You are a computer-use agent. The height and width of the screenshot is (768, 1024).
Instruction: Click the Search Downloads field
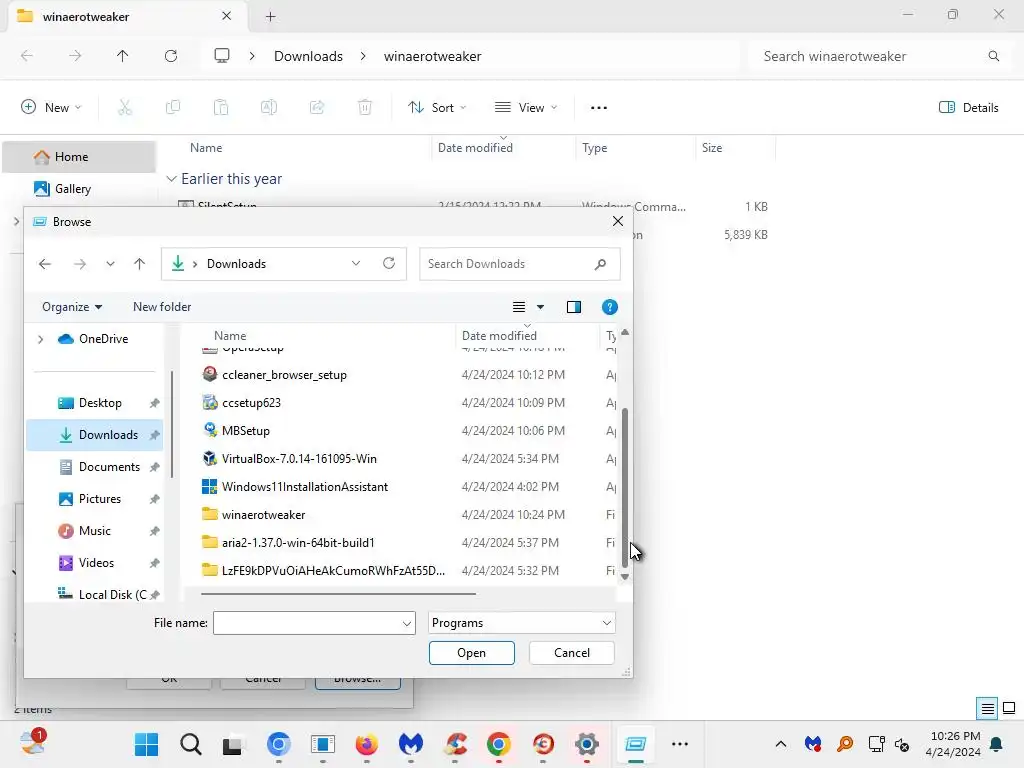(519, 264)
